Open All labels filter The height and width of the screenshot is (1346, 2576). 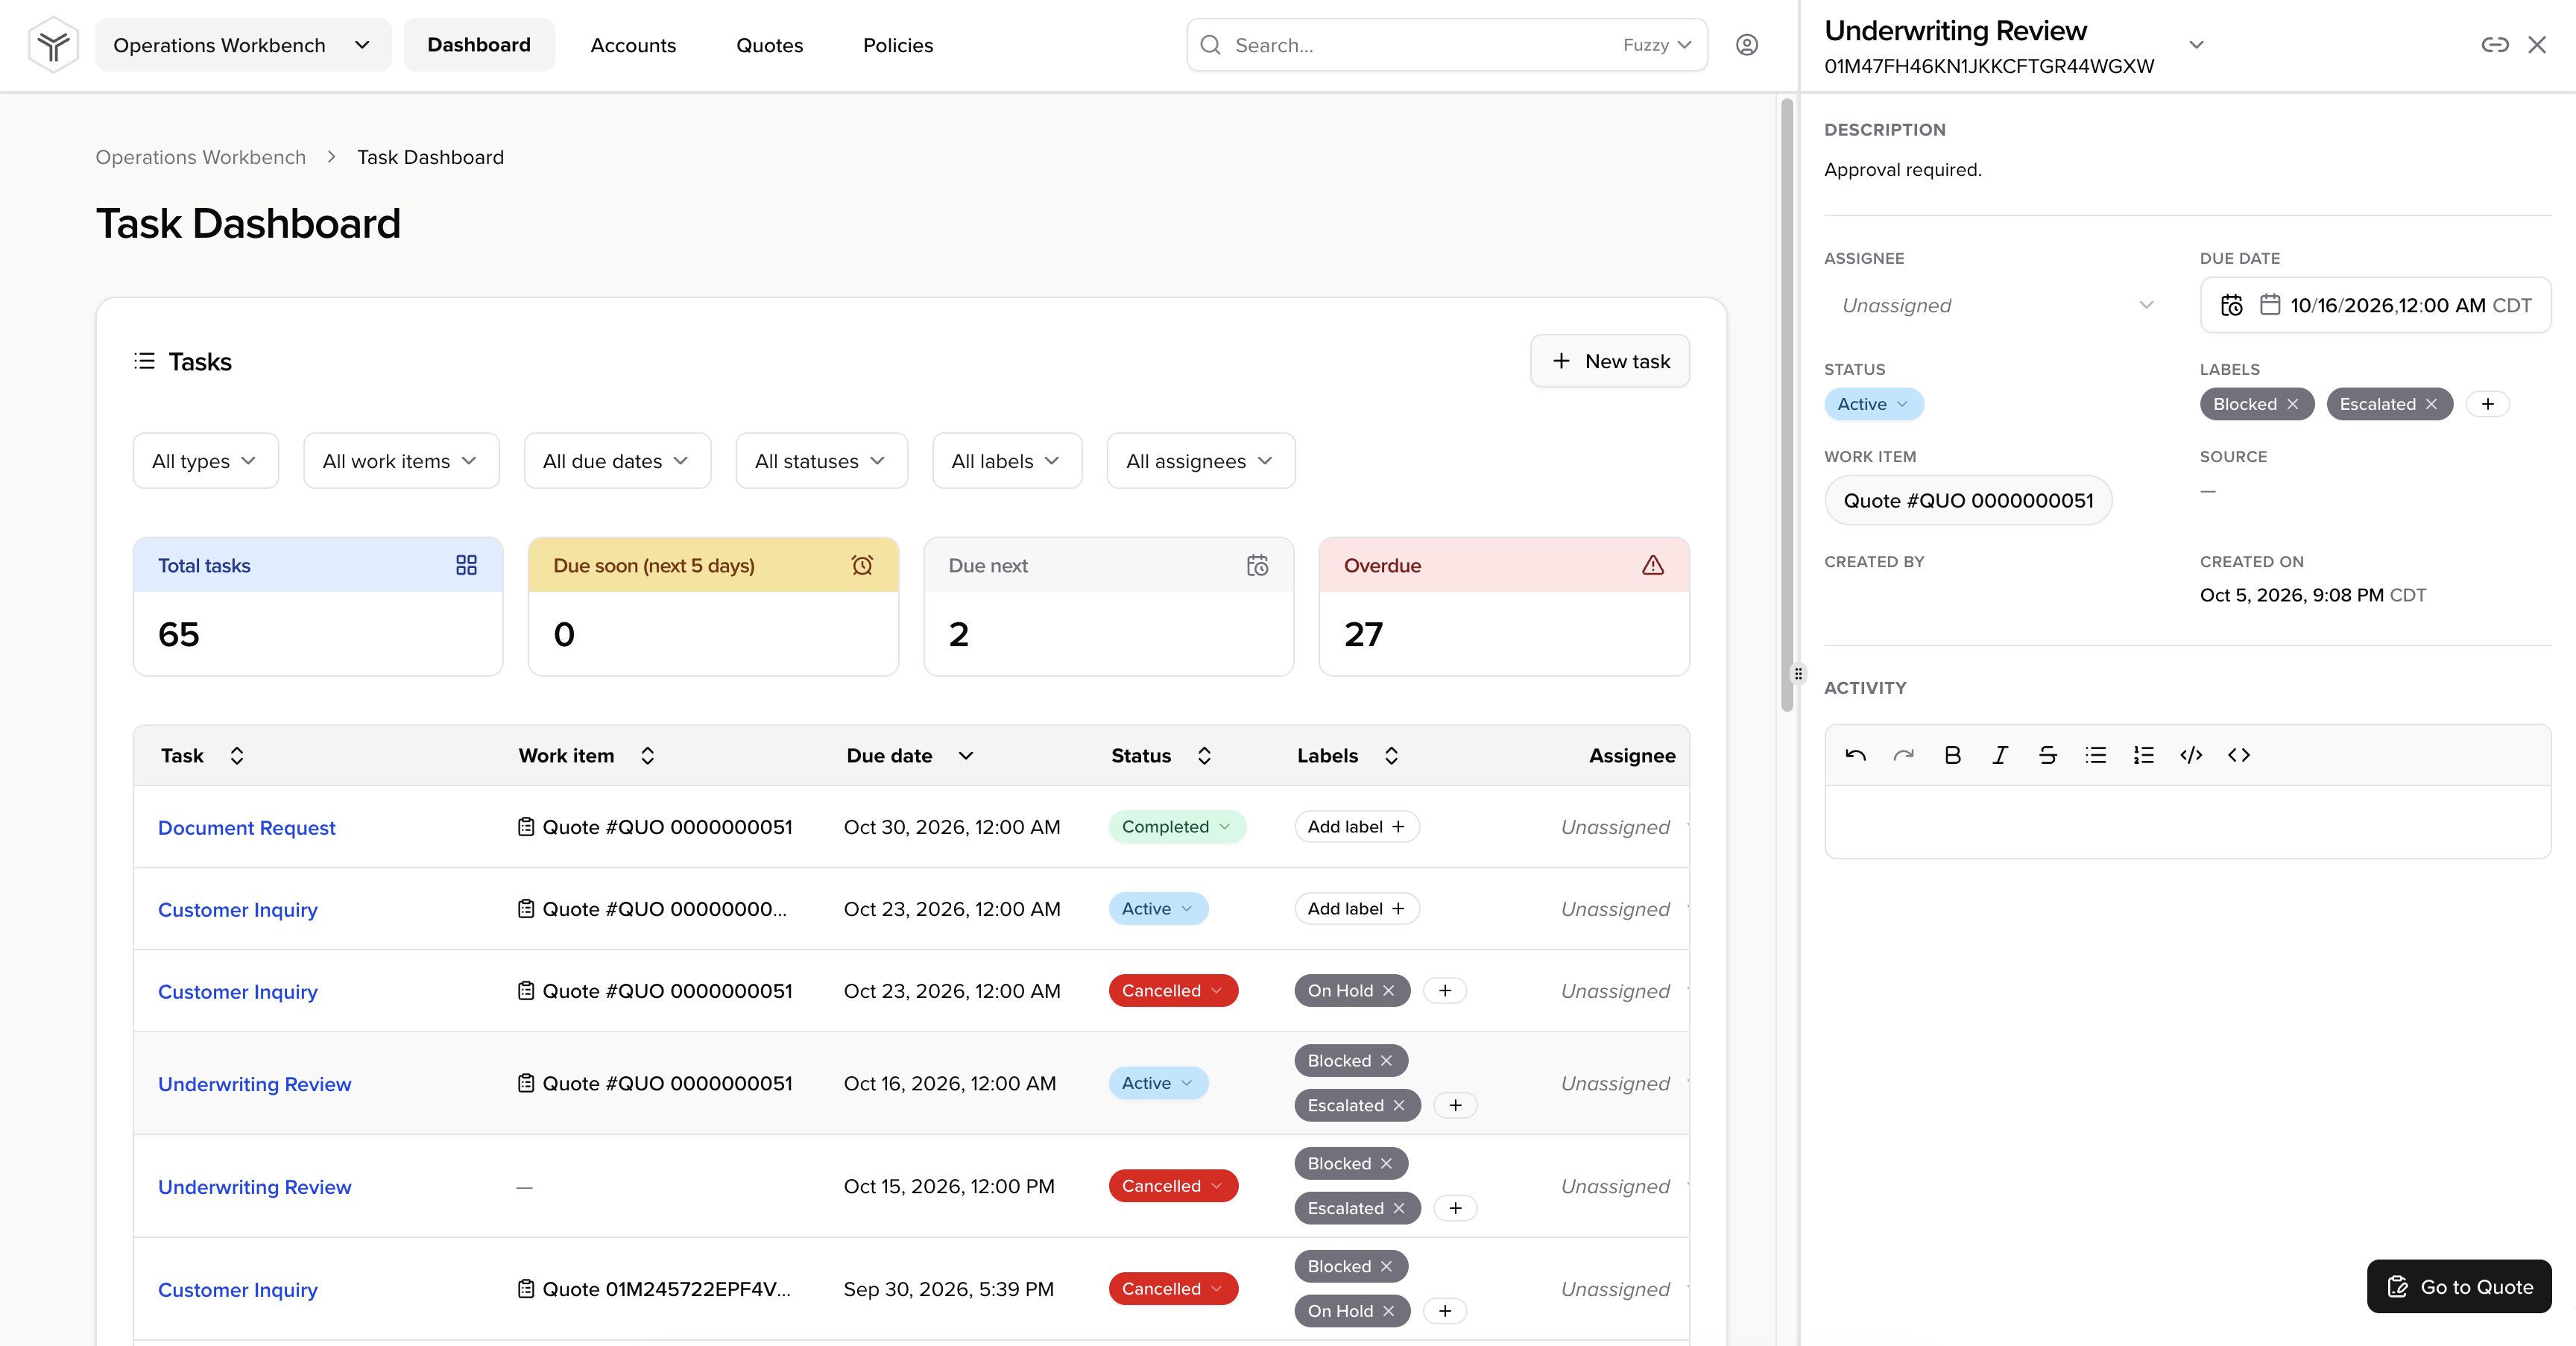(1006, 461)
